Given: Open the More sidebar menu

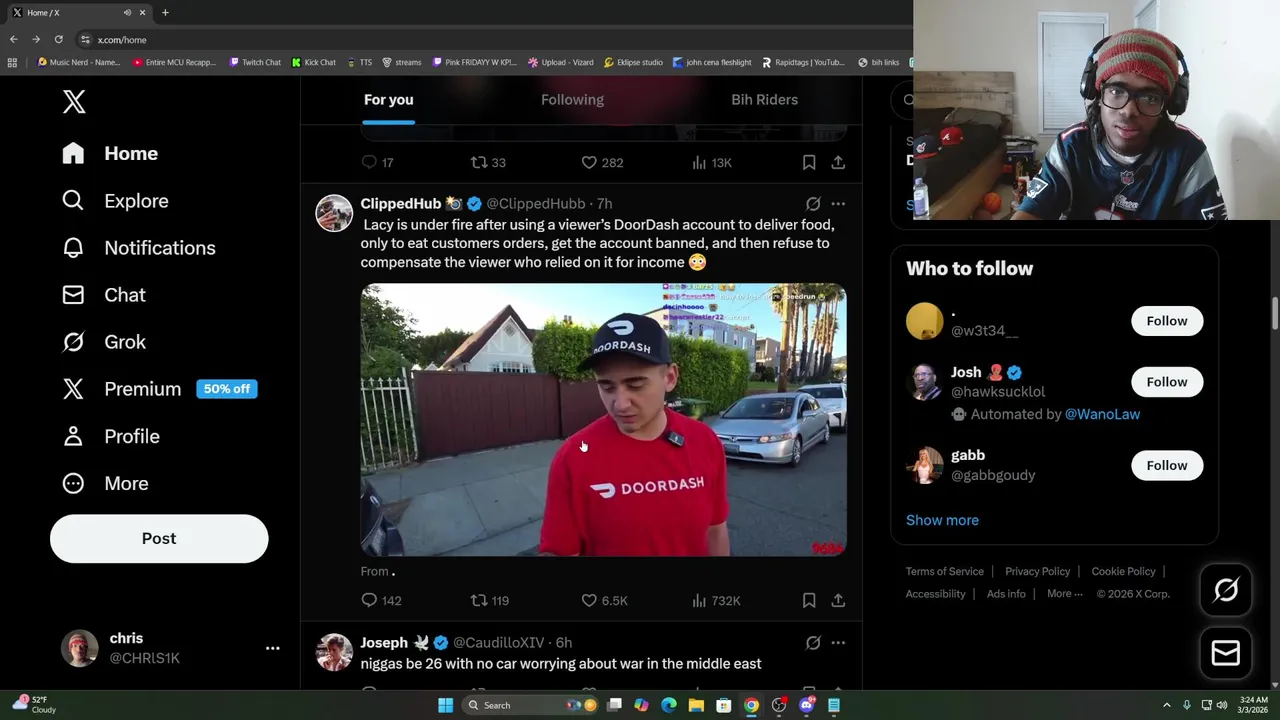Looking at the screenshot, I should pos(105,483).
